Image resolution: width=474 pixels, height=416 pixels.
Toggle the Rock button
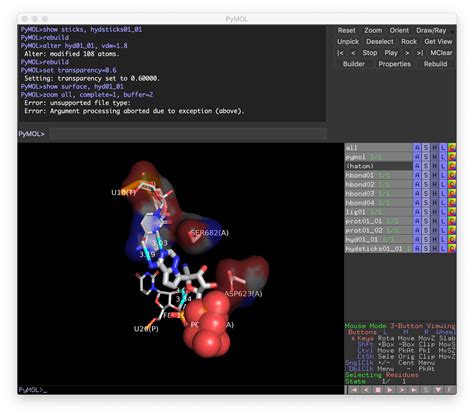point(409,42)
